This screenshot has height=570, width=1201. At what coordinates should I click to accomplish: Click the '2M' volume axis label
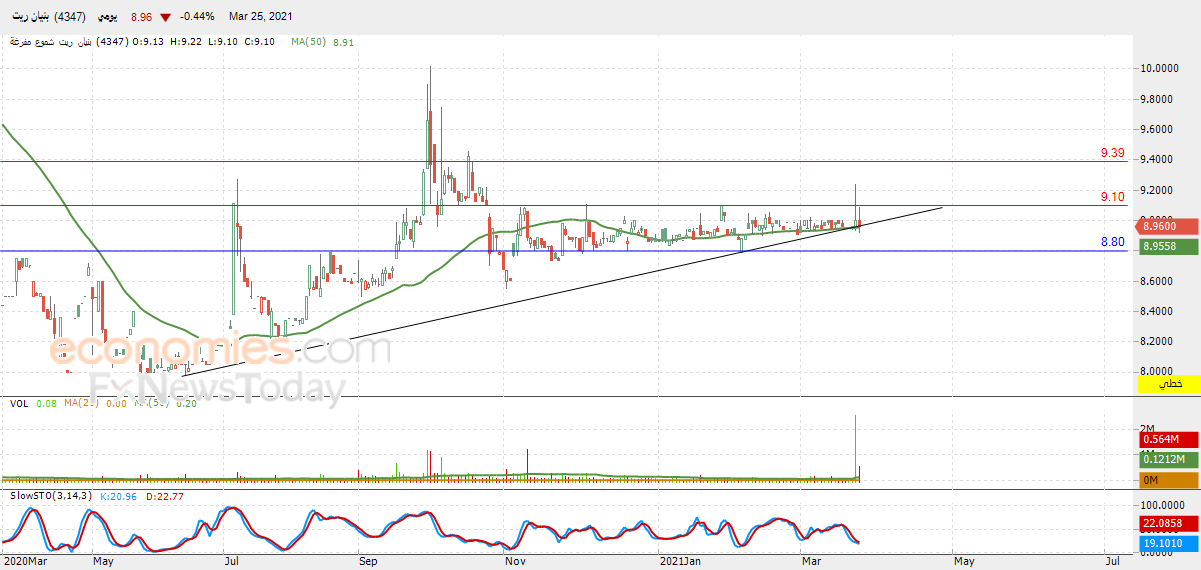point(1149,428)
